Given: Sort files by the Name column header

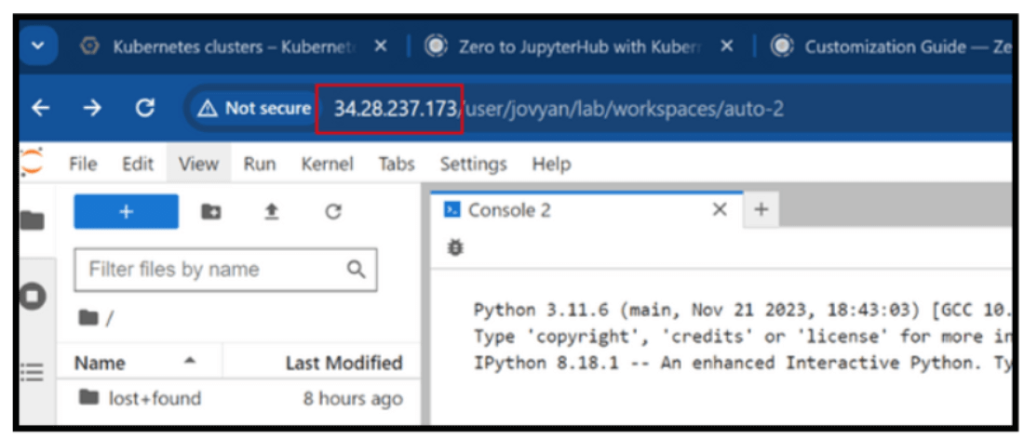Looking at the screenshot, I should [140, 362].
